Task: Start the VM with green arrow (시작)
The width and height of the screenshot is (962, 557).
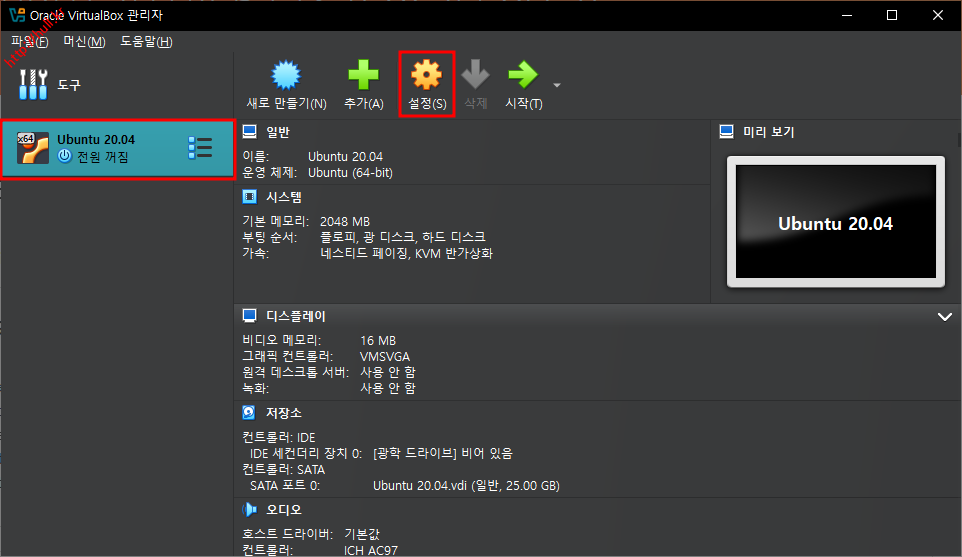Action: pyautogui.click(x=523, y=75)
